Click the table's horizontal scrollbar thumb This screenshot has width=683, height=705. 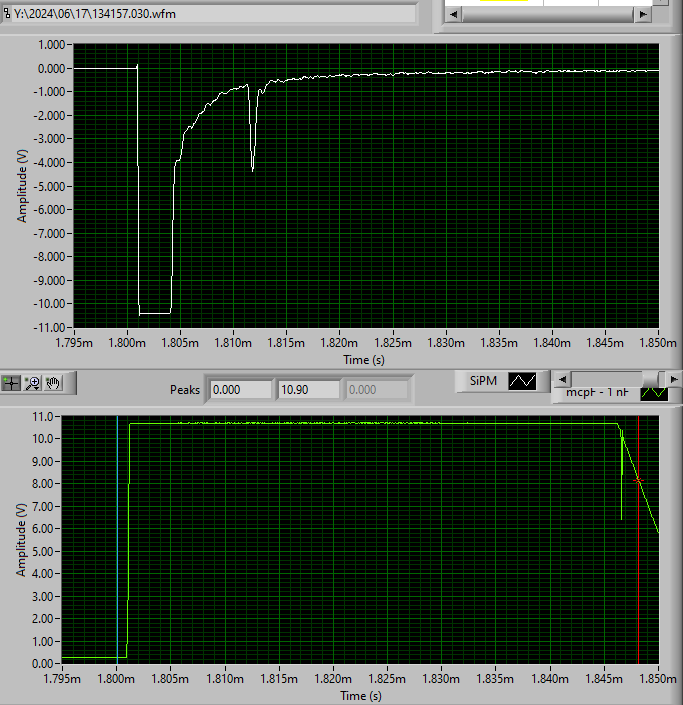(x=548, y=14)
